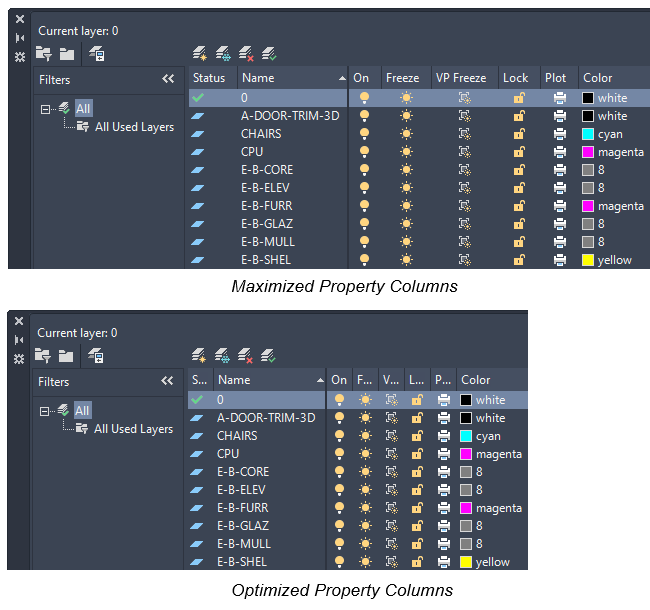Toggle Lock for CHAIRS in lower panel

417,436
